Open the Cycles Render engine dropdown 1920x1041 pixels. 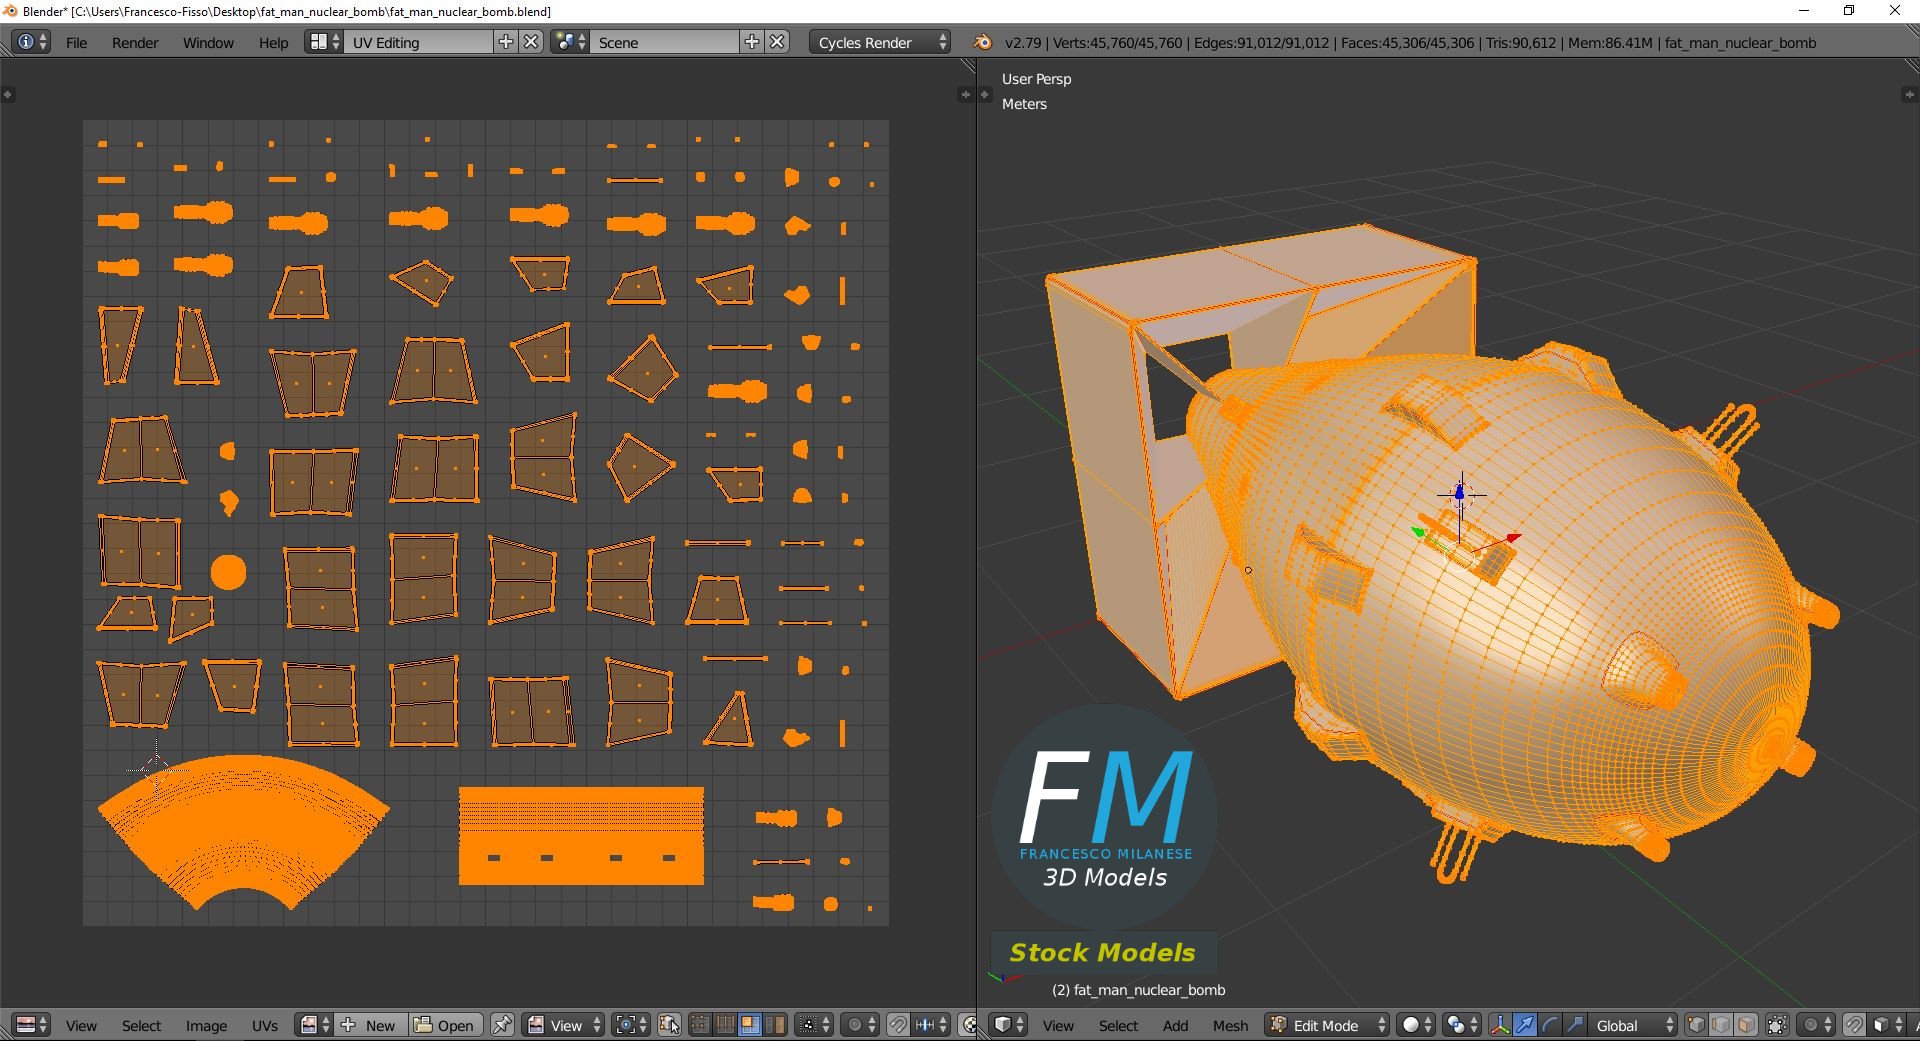click(x=879, y=42)
